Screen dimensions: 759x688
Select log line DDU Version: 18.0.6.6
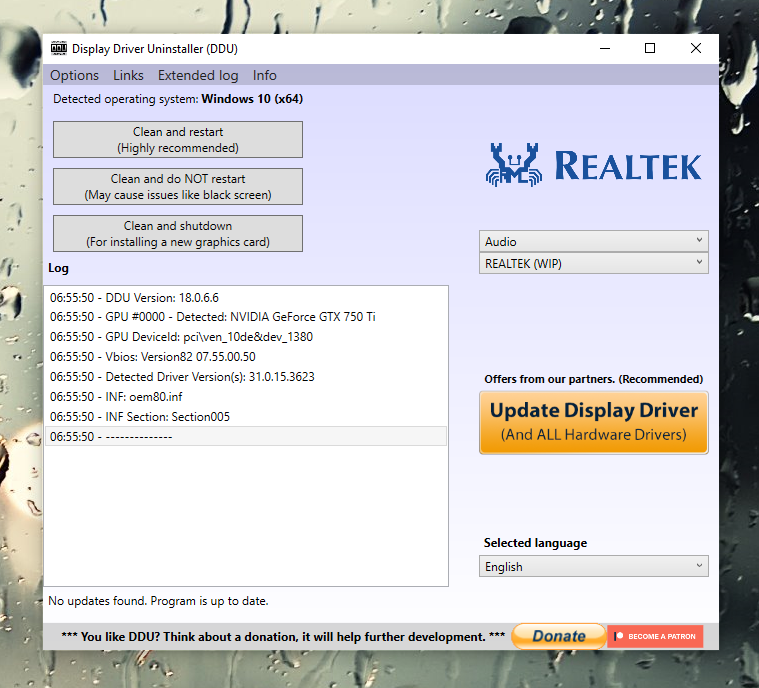245,297
